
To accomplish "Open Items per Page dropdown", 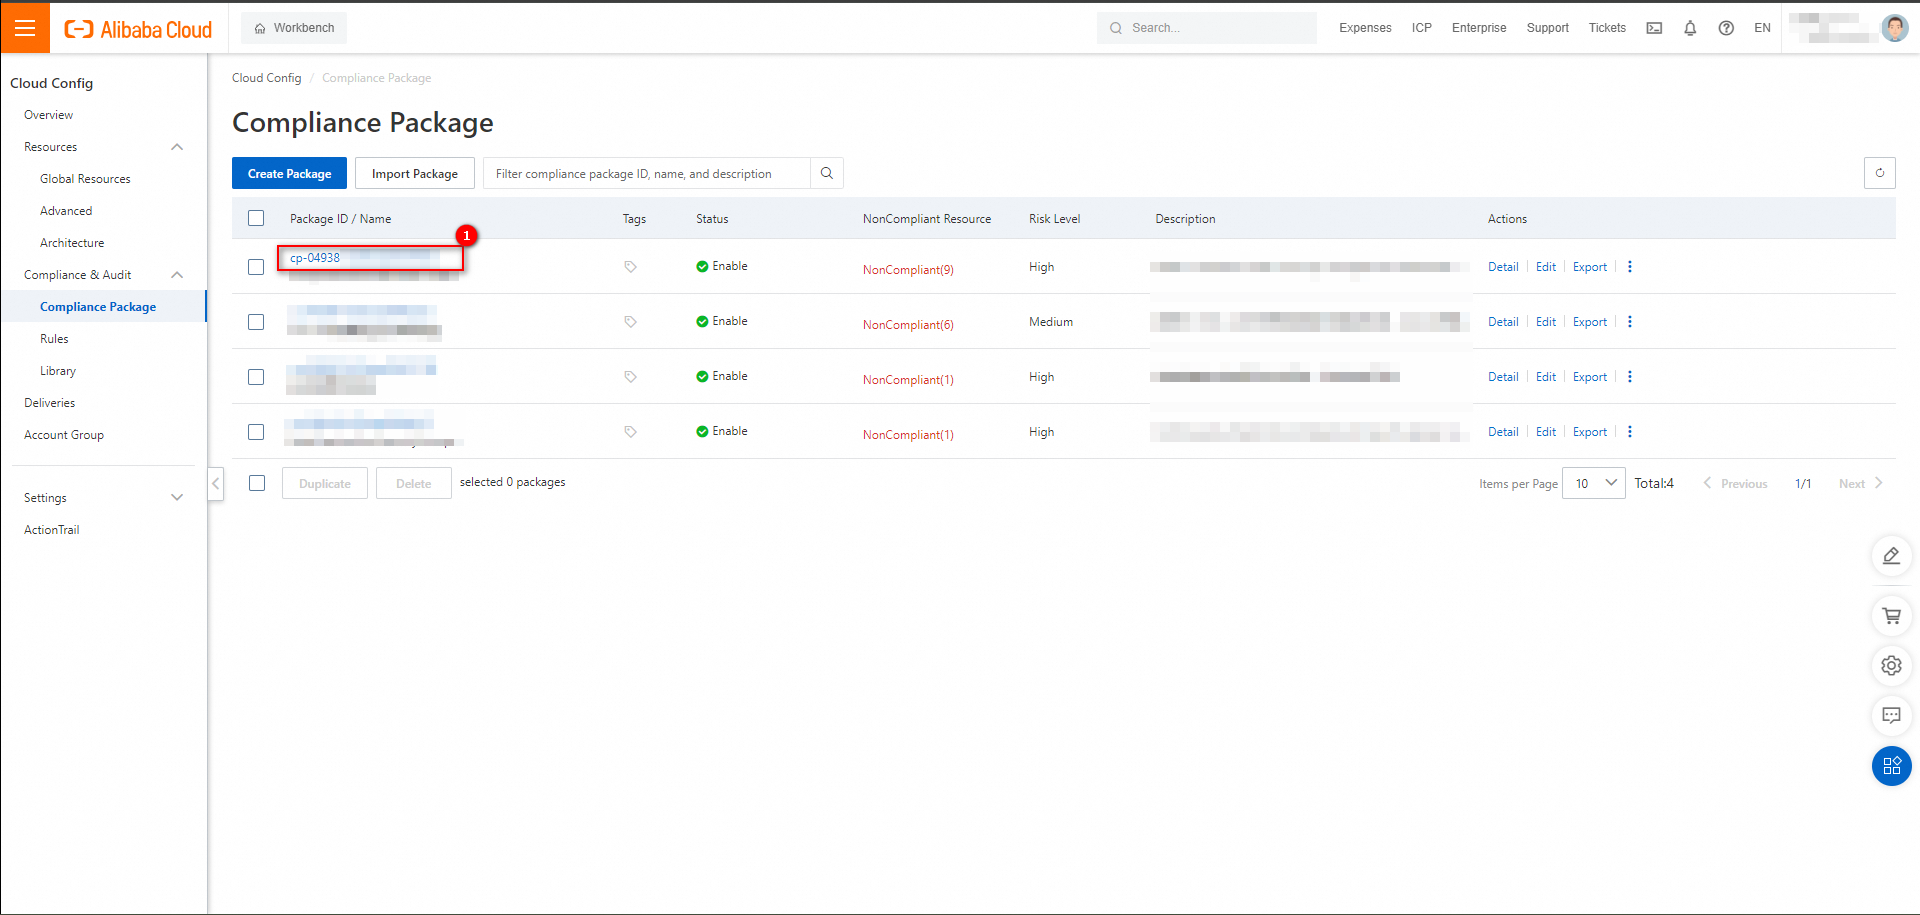I will (1594, 483).
